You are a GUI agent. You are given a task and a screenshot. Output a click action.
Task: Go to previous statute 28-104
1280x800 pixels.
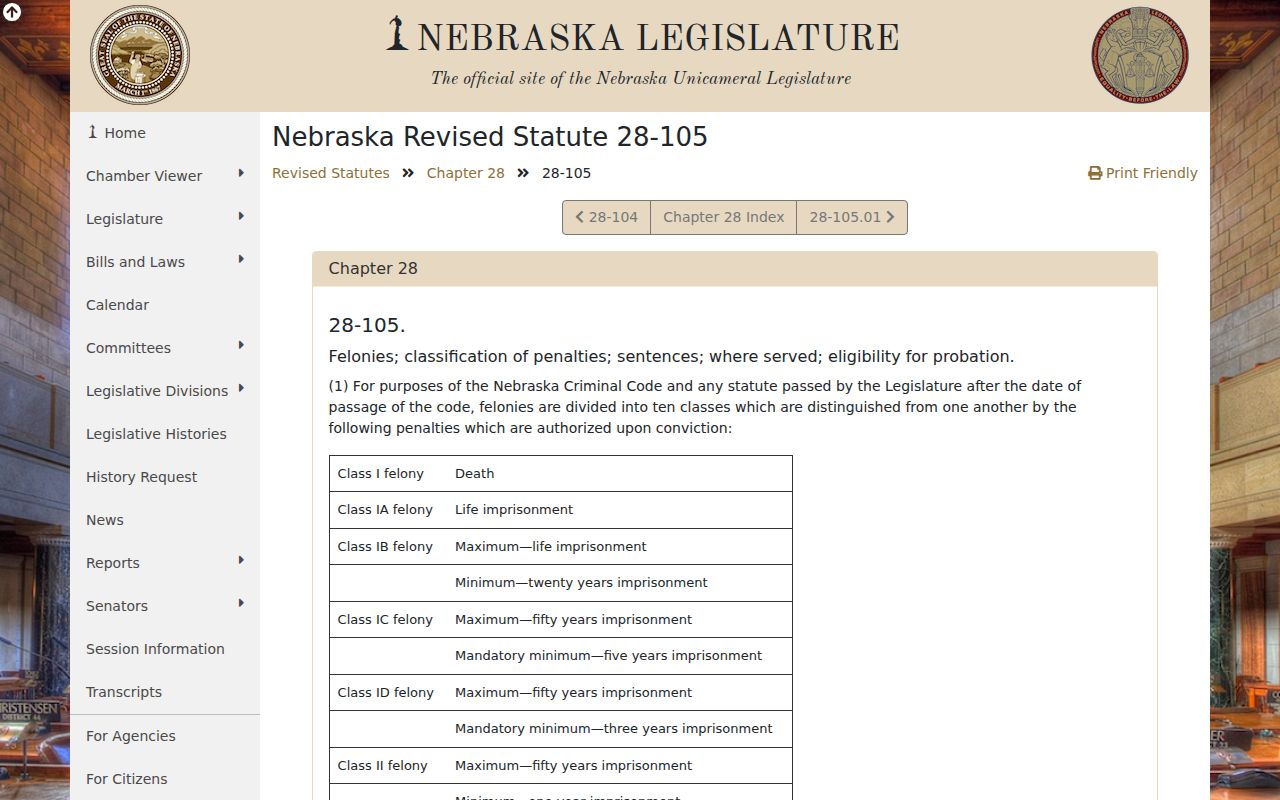(x=606, y=217)
